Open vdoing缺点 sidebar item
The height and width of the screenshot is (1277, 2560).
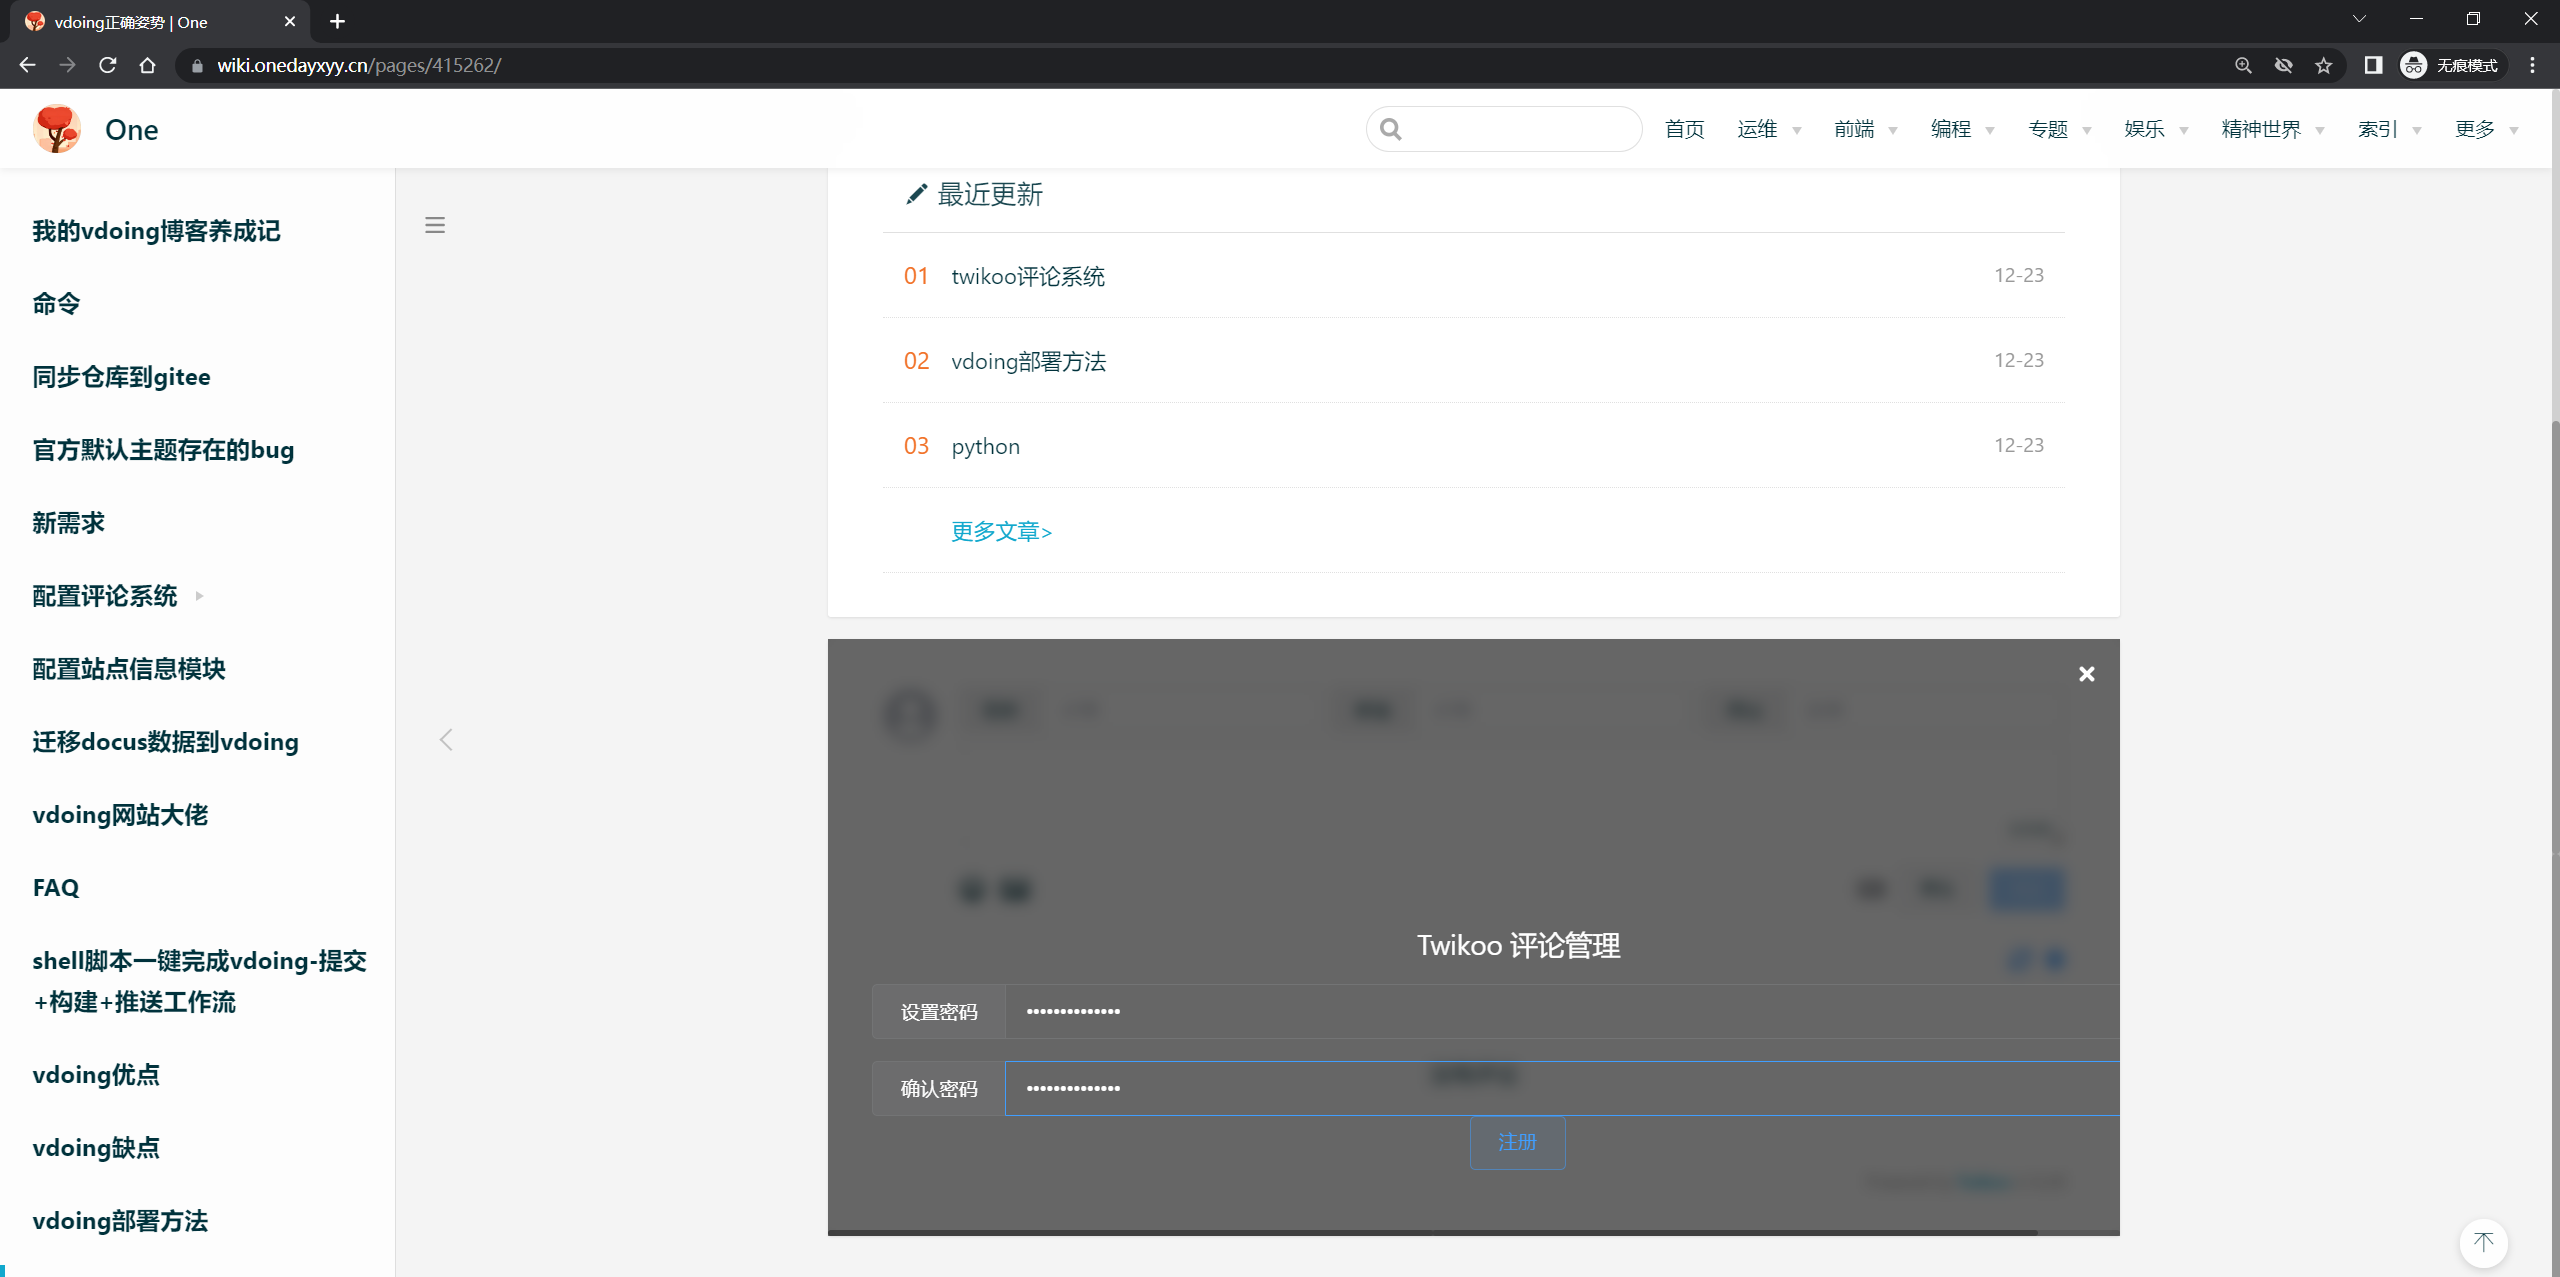(96, 1148)
